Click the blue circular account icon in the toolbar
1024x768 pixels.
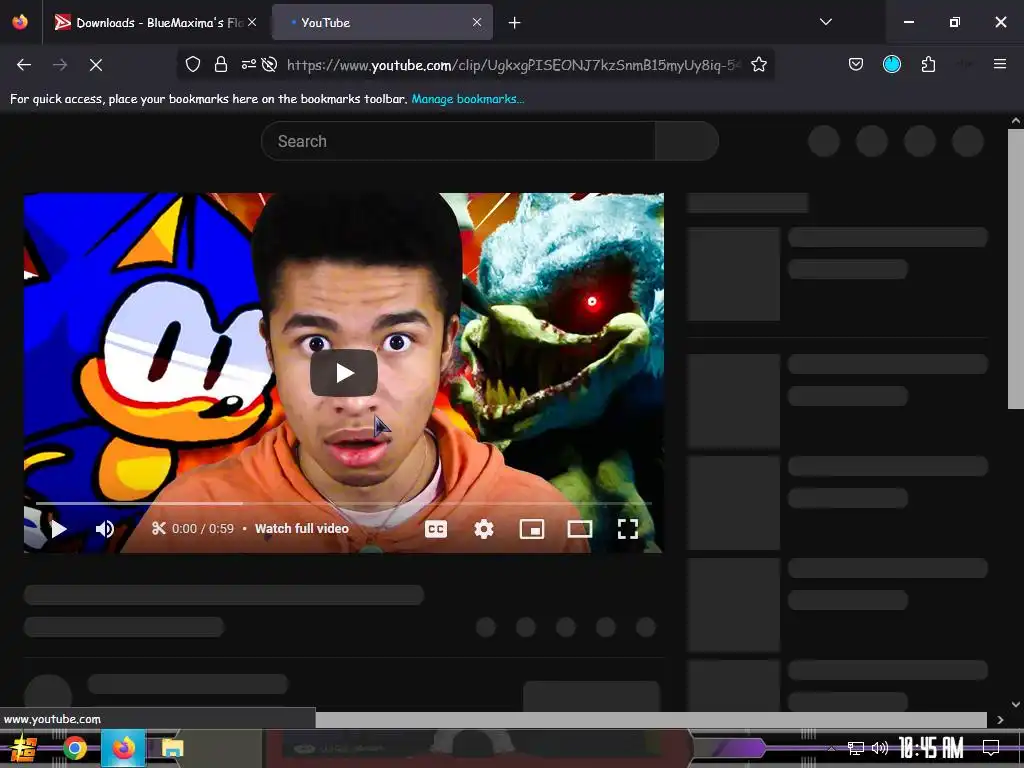click(891, 64)
